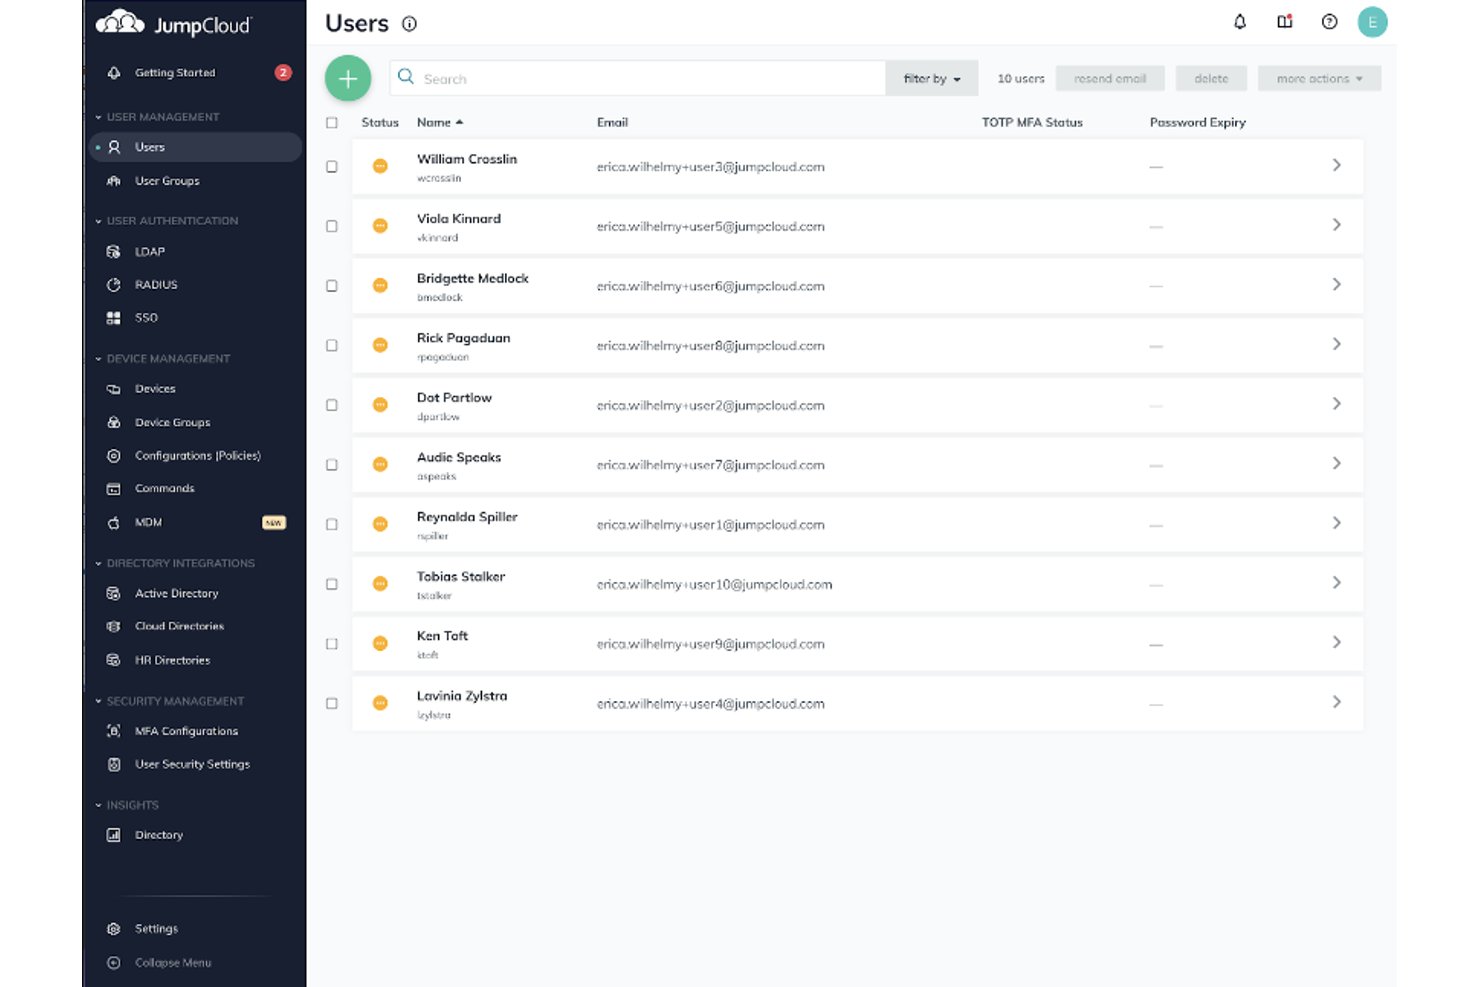Open Settings at sidebar bottom
The image size is (1480, 987).
156,929
